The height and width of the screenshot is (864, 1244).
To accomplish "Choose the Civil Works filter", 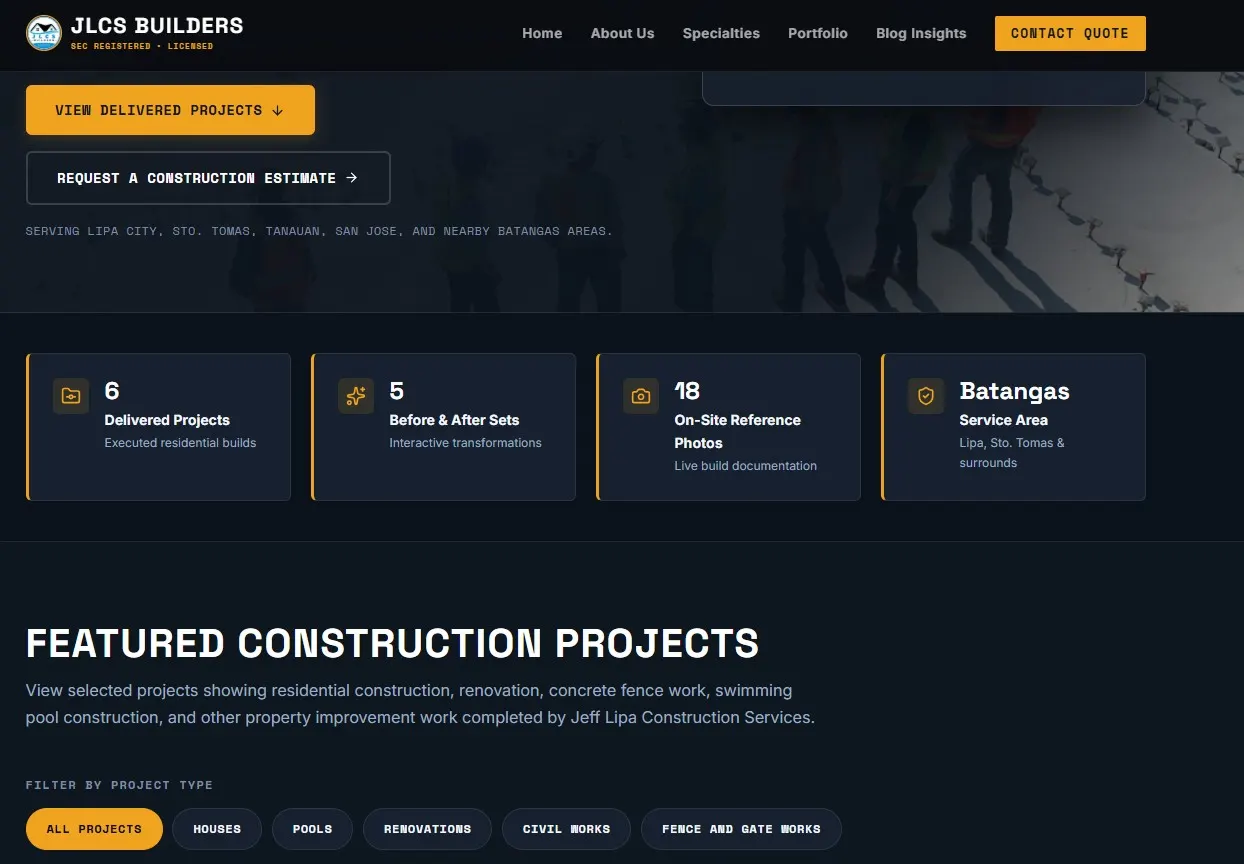I will coord(566,829).
